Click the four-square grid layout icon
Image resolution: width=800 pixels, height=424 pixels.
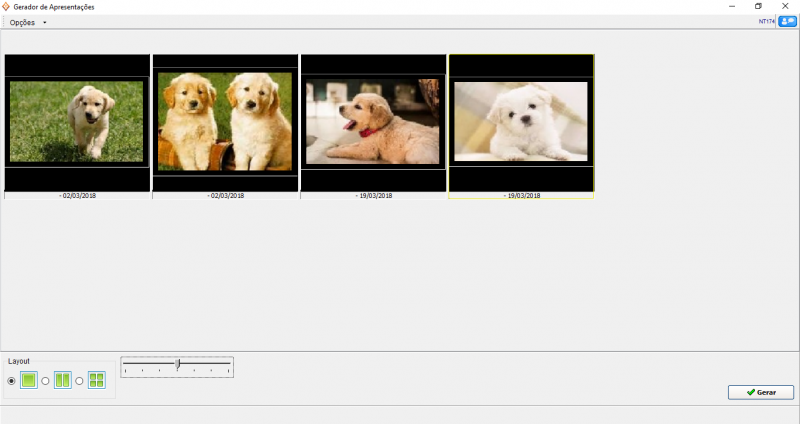coord(96,380)
